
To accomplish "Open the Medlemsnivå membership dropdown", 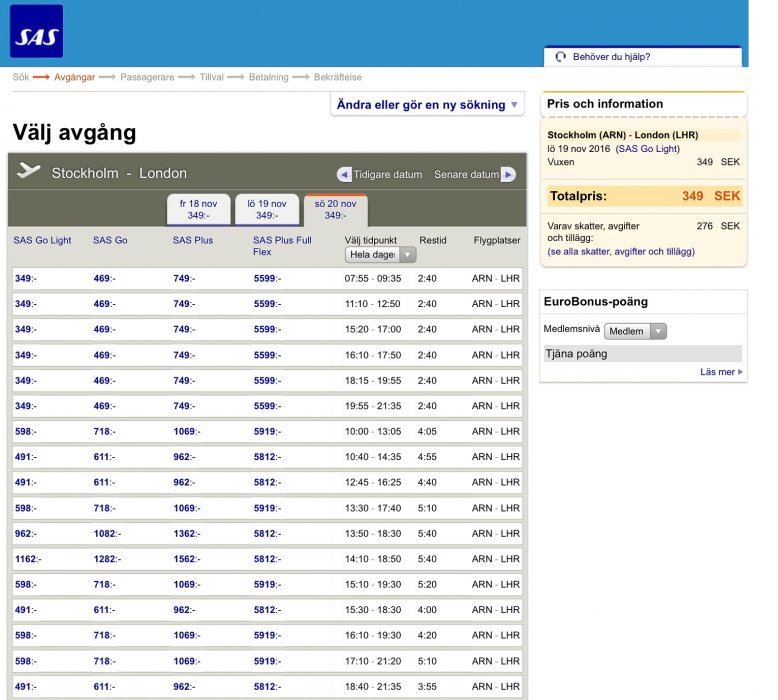I will 635,331.
